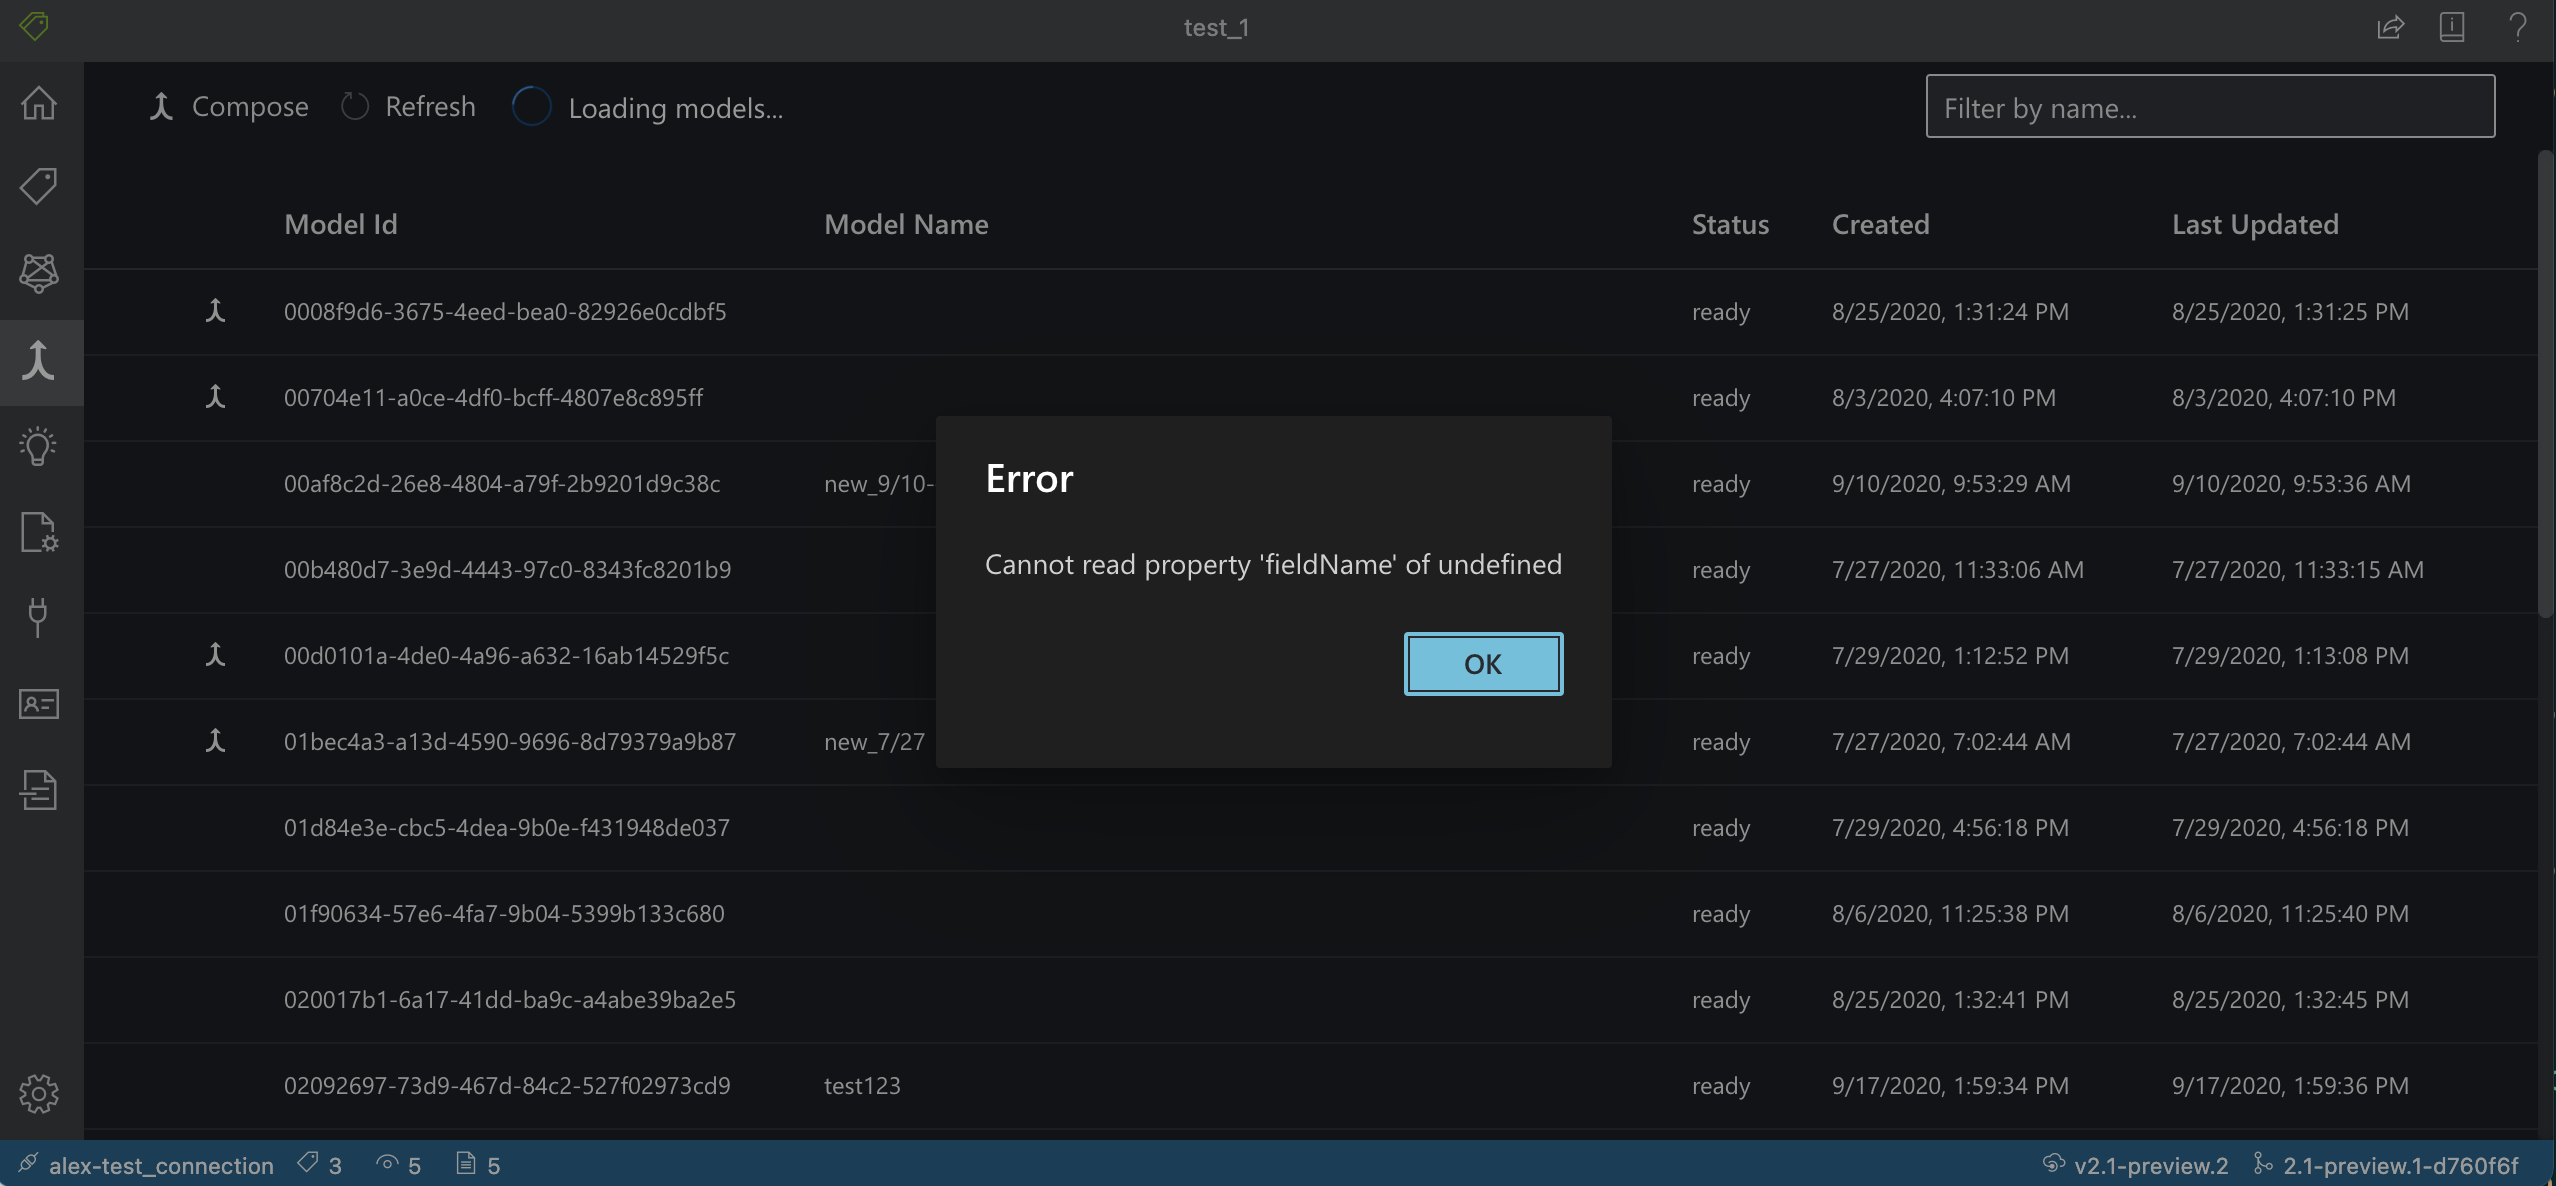This screenshot has height=1186, width=2556.
Task: Open the application settings gear icon
Action: point(39,1093)
